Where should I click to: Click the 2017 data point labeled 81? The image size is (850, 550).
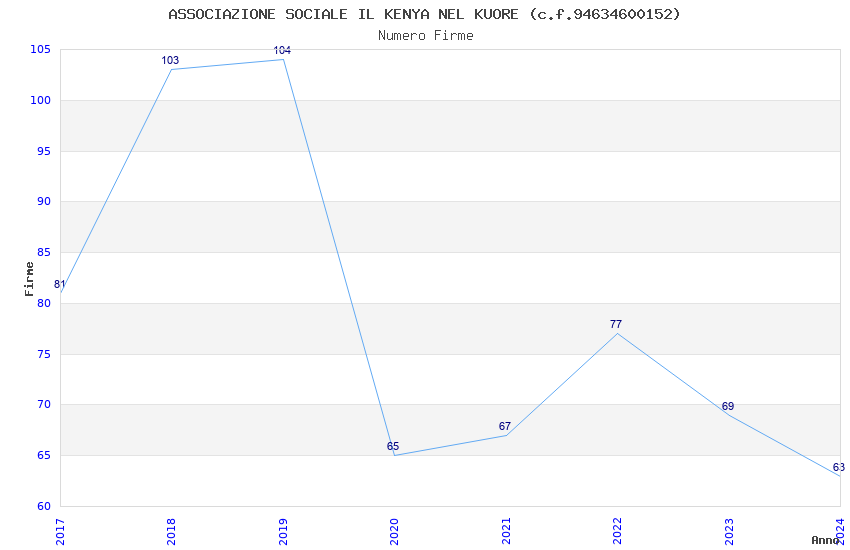(60, 284)
